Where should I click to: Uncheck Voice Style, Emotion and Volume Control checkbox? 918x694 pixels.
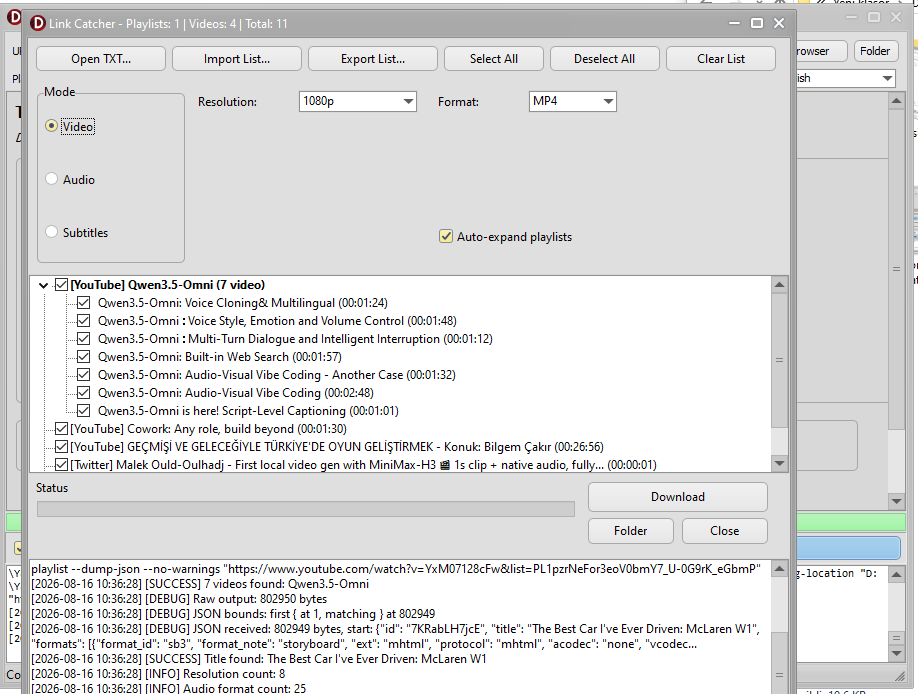pos(84,321)
